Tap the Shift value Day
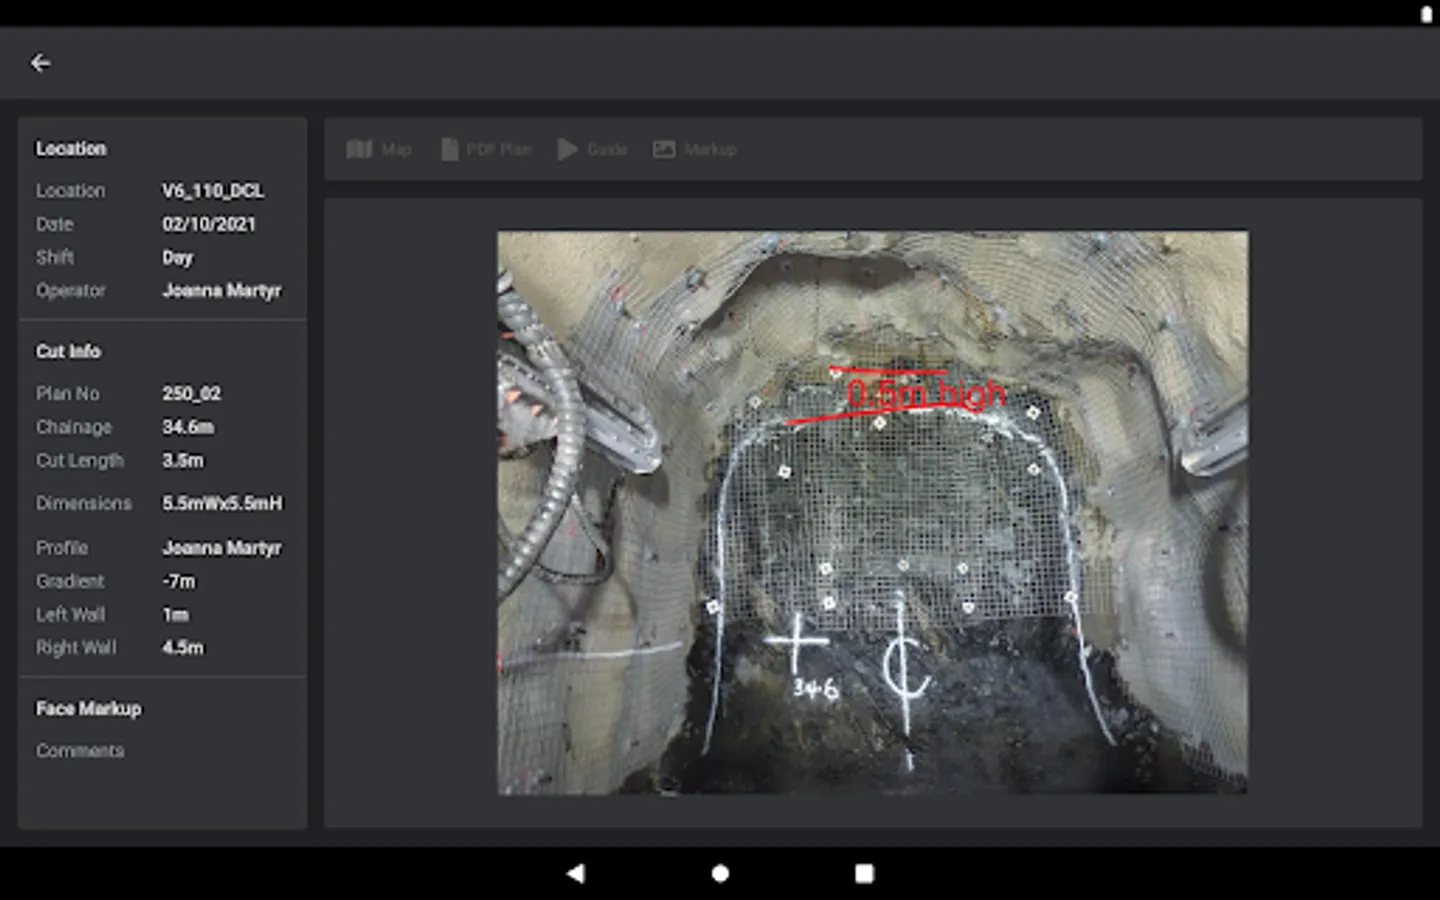Image resolution: width=1440 pixels, height=900 pixels. pyautogui.click(x=177, y=257)
